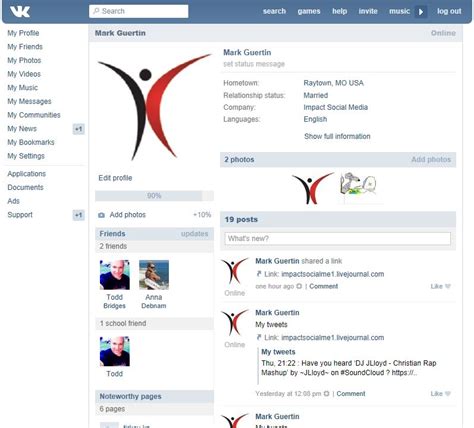This screenshot has height=428, width=474.
Task: Comment on post from Yesterday 12:08 pm
Action: pos(351,394)
